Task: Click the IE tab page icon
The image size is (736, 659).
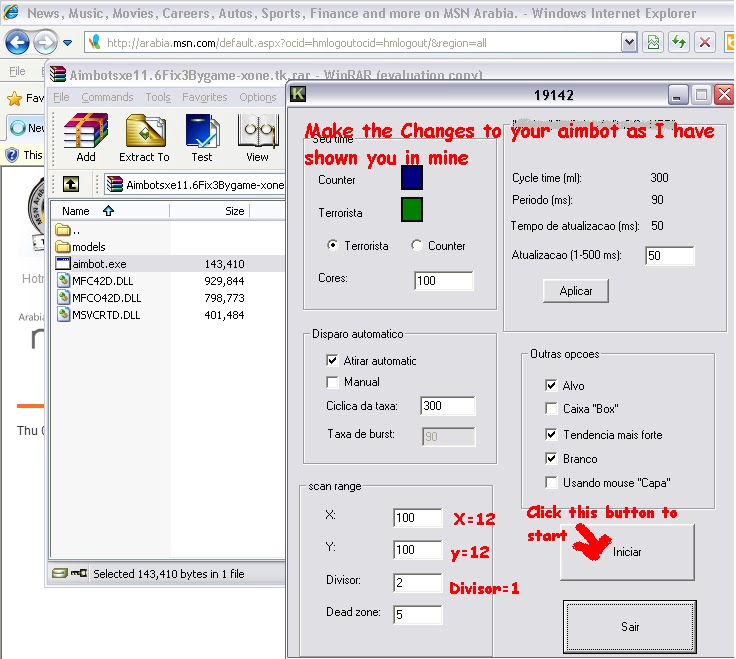Action: click(x=18, y=128)
